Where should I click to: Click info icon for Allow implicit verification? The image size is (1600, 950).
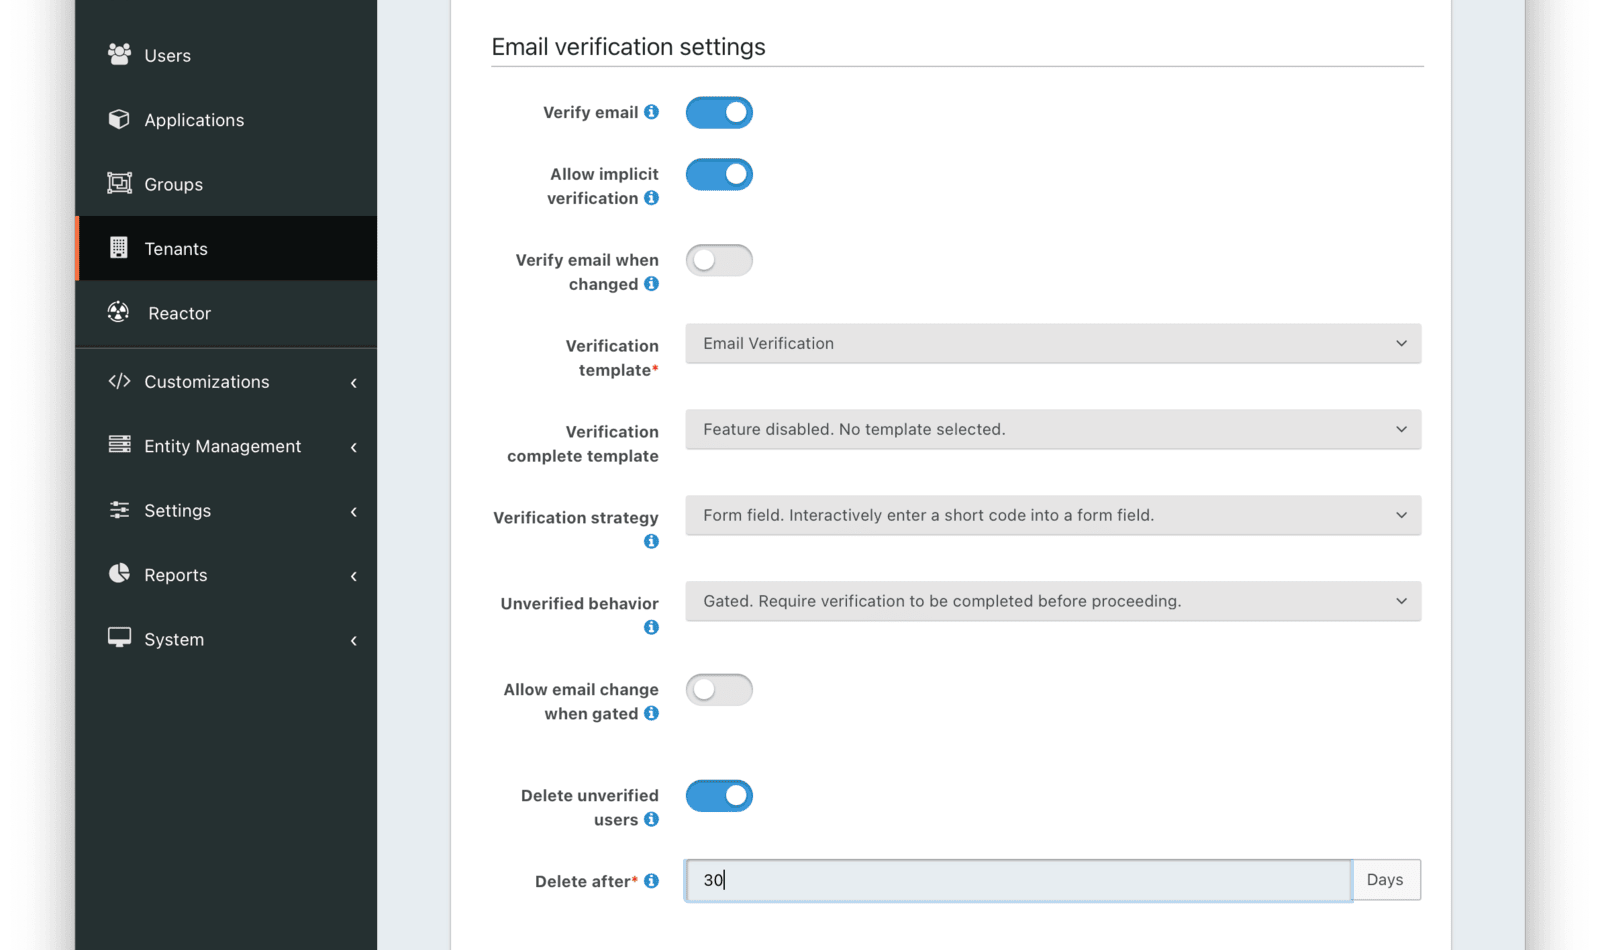click(x=651, y=198)
